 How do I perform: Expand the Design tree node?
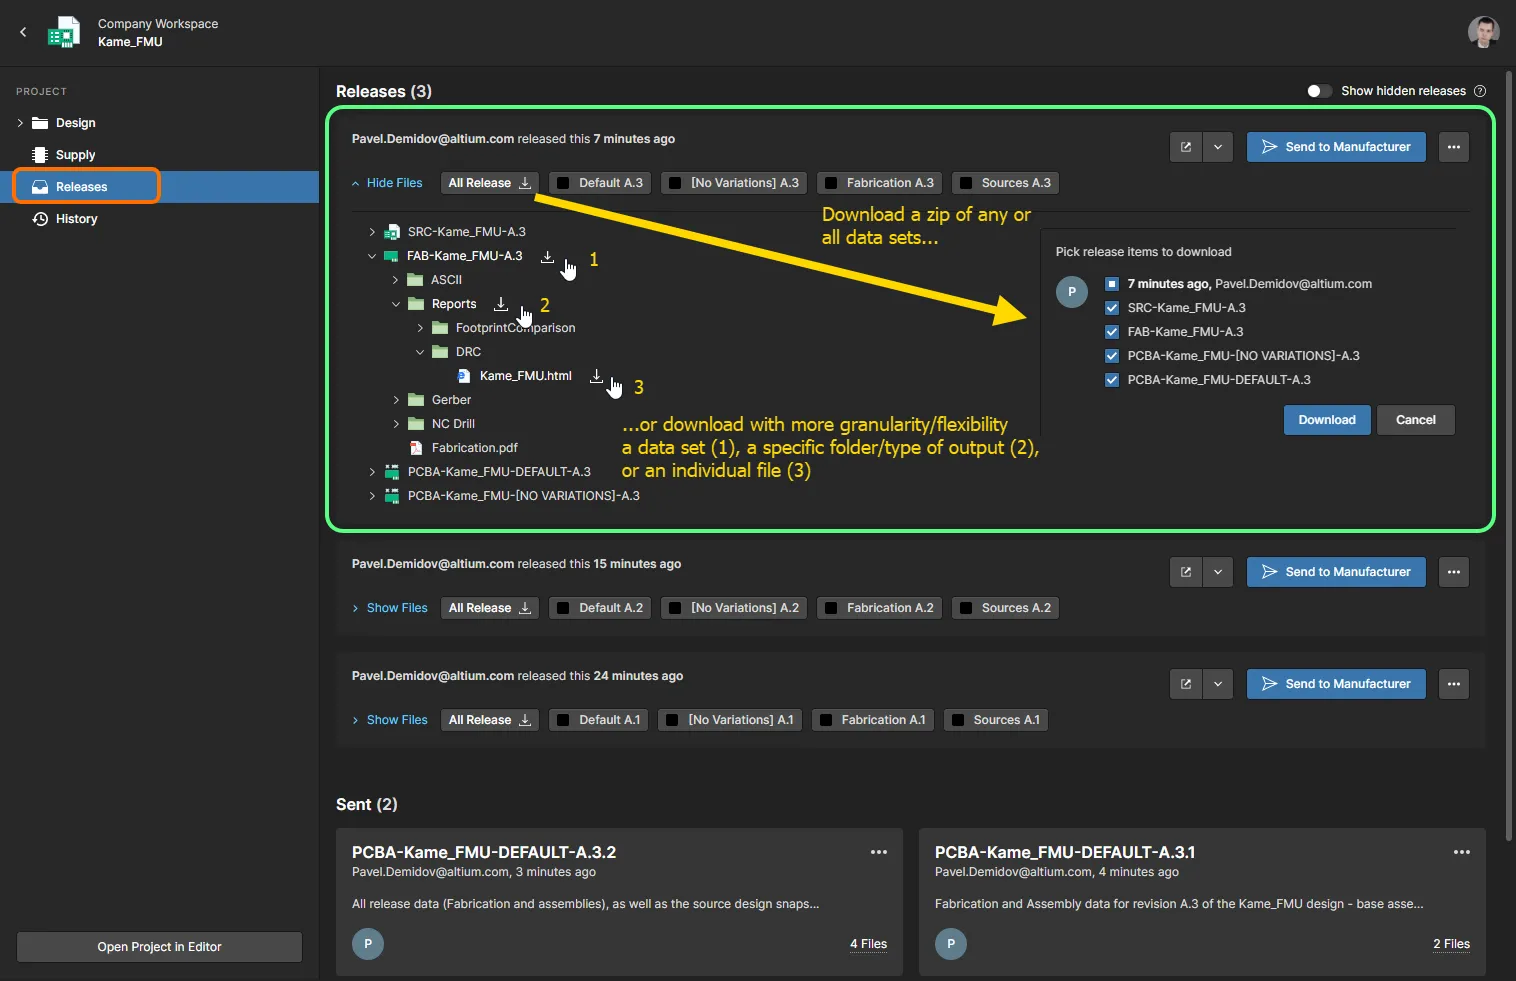point(20,123)
